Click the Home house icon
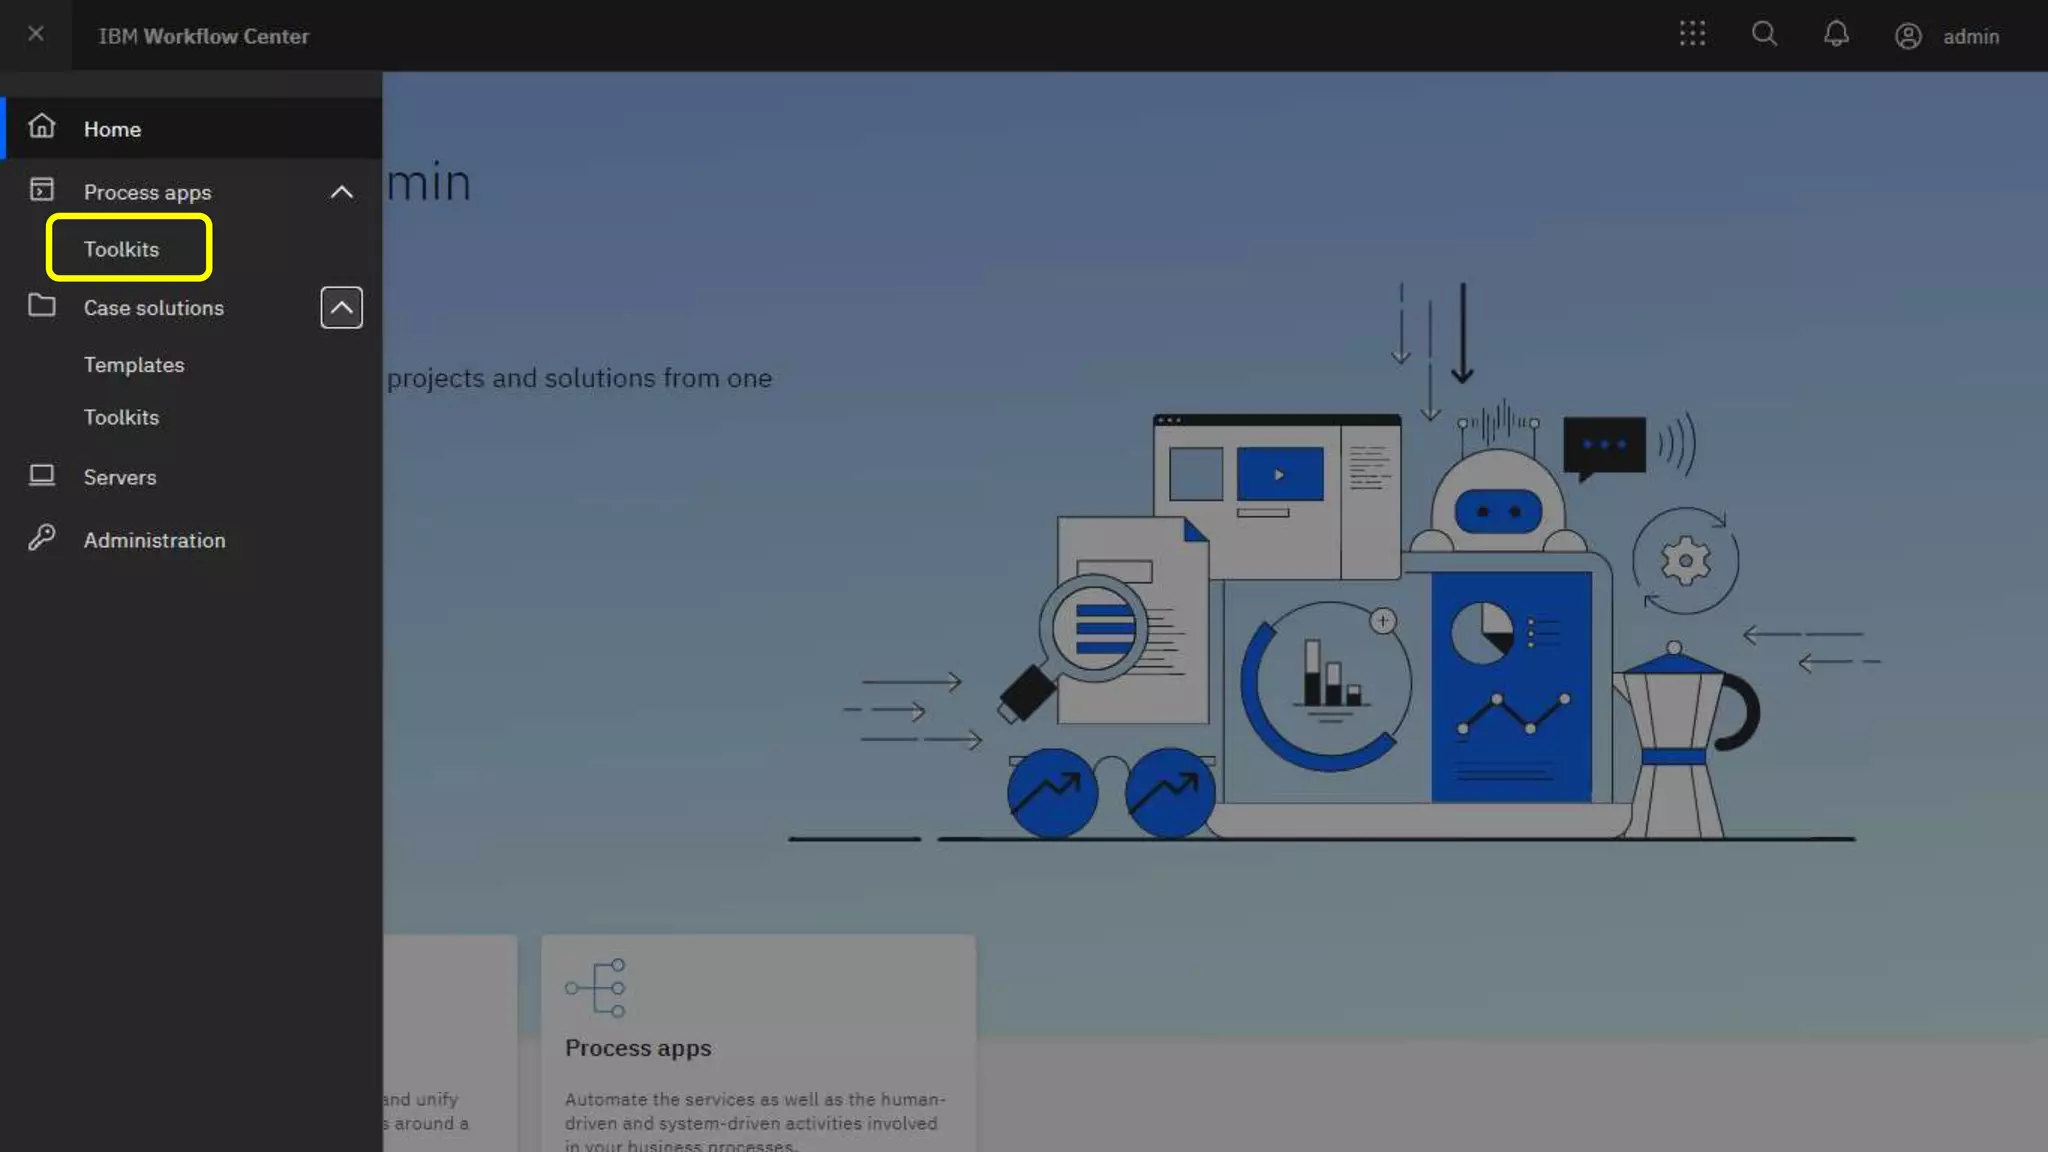 tap(42, 127)
